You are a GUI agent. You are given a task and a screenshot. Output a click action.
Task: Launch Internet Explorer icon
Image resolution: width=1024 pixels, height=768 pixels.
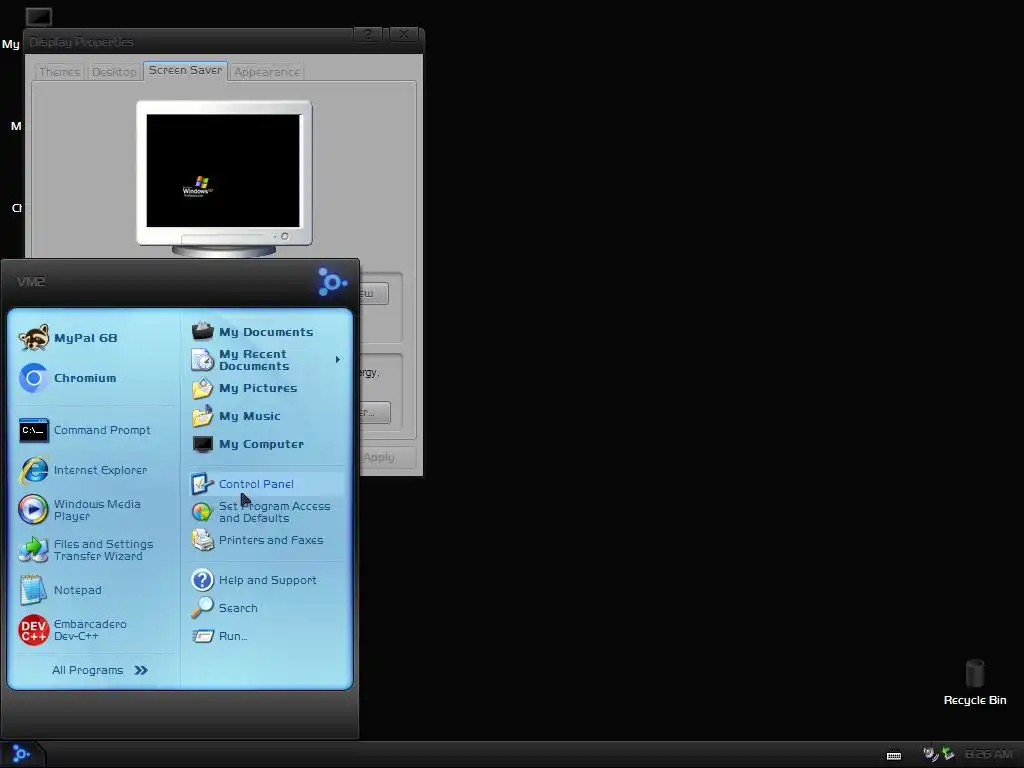pos(33,470)
